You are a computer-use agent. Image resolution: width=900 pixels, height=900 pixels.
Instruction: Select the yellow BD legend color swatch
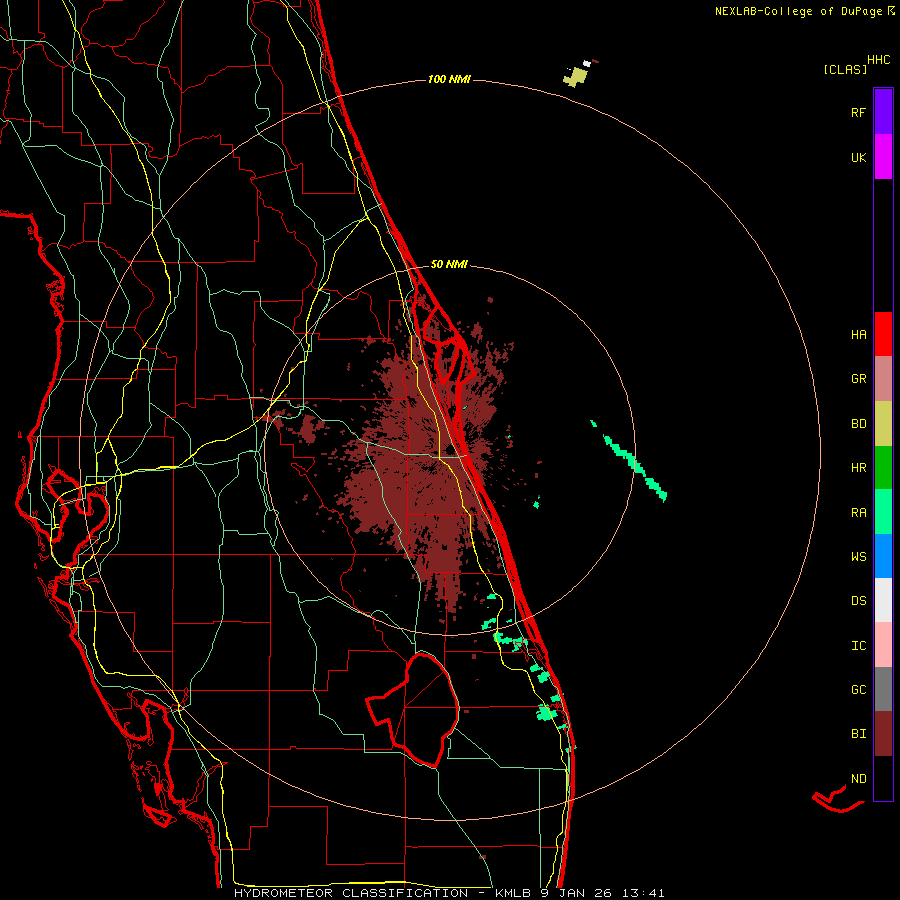883,423
